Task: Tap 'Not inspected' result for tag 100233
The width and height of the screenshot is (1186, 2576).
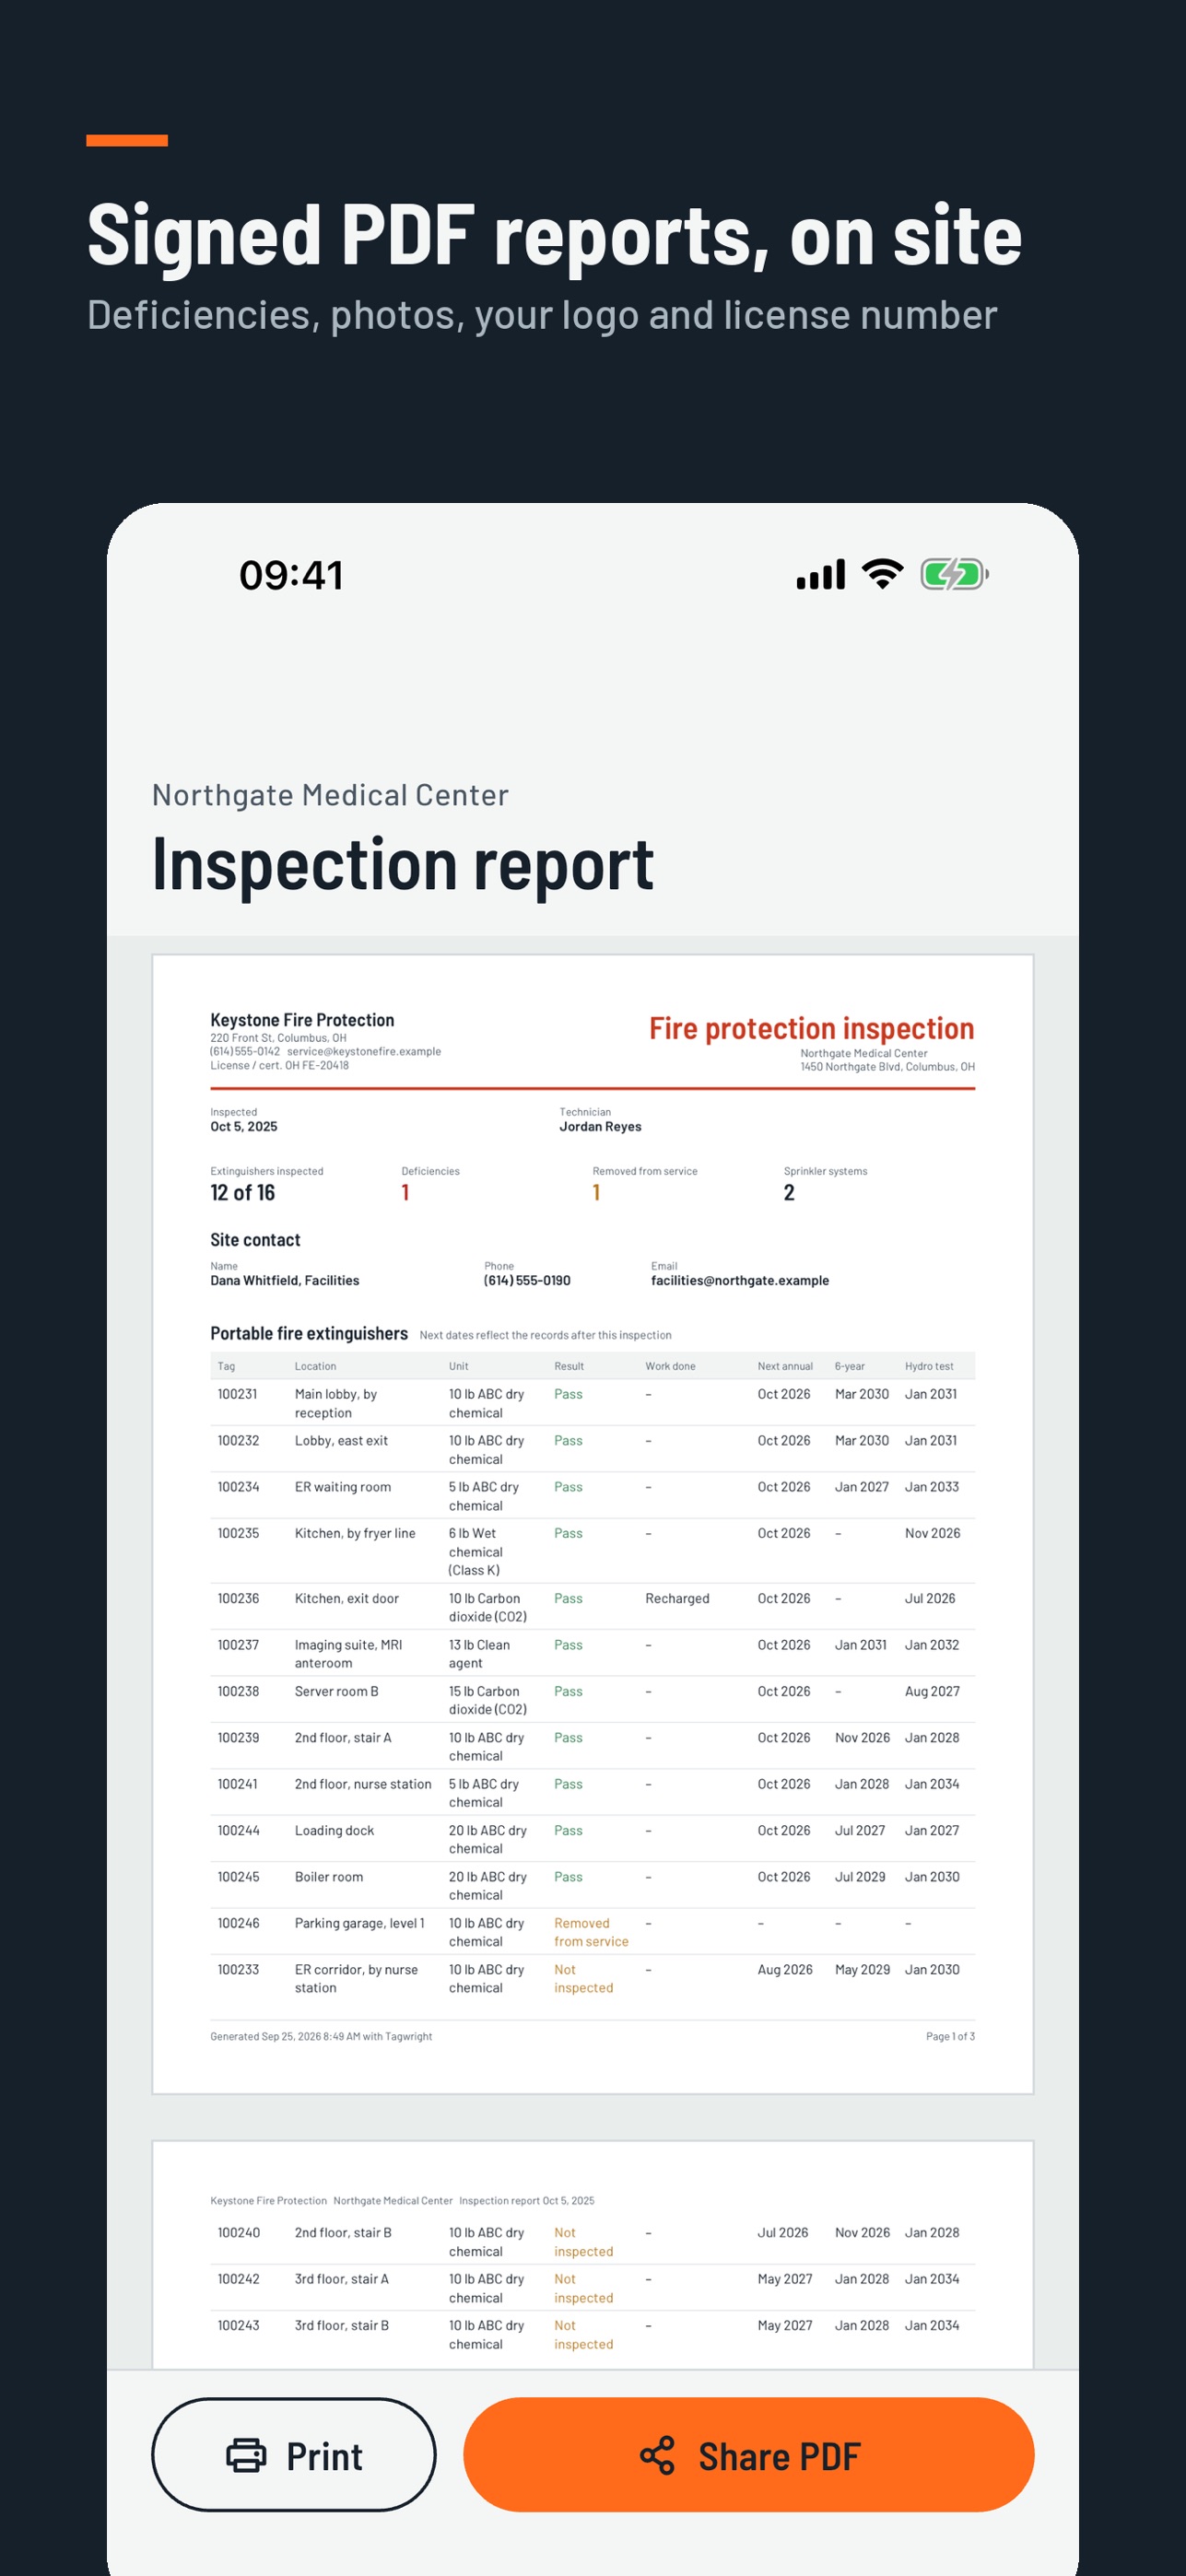Action: 583,1979
